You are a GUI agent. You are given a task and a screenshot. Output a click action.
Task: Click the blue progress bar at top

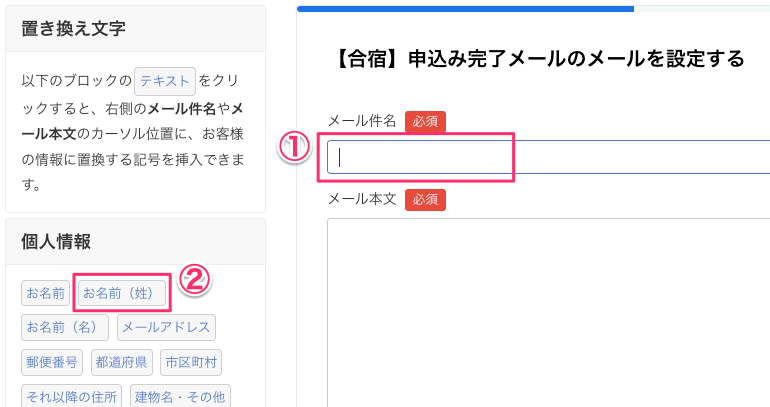(x=465, y=9)
